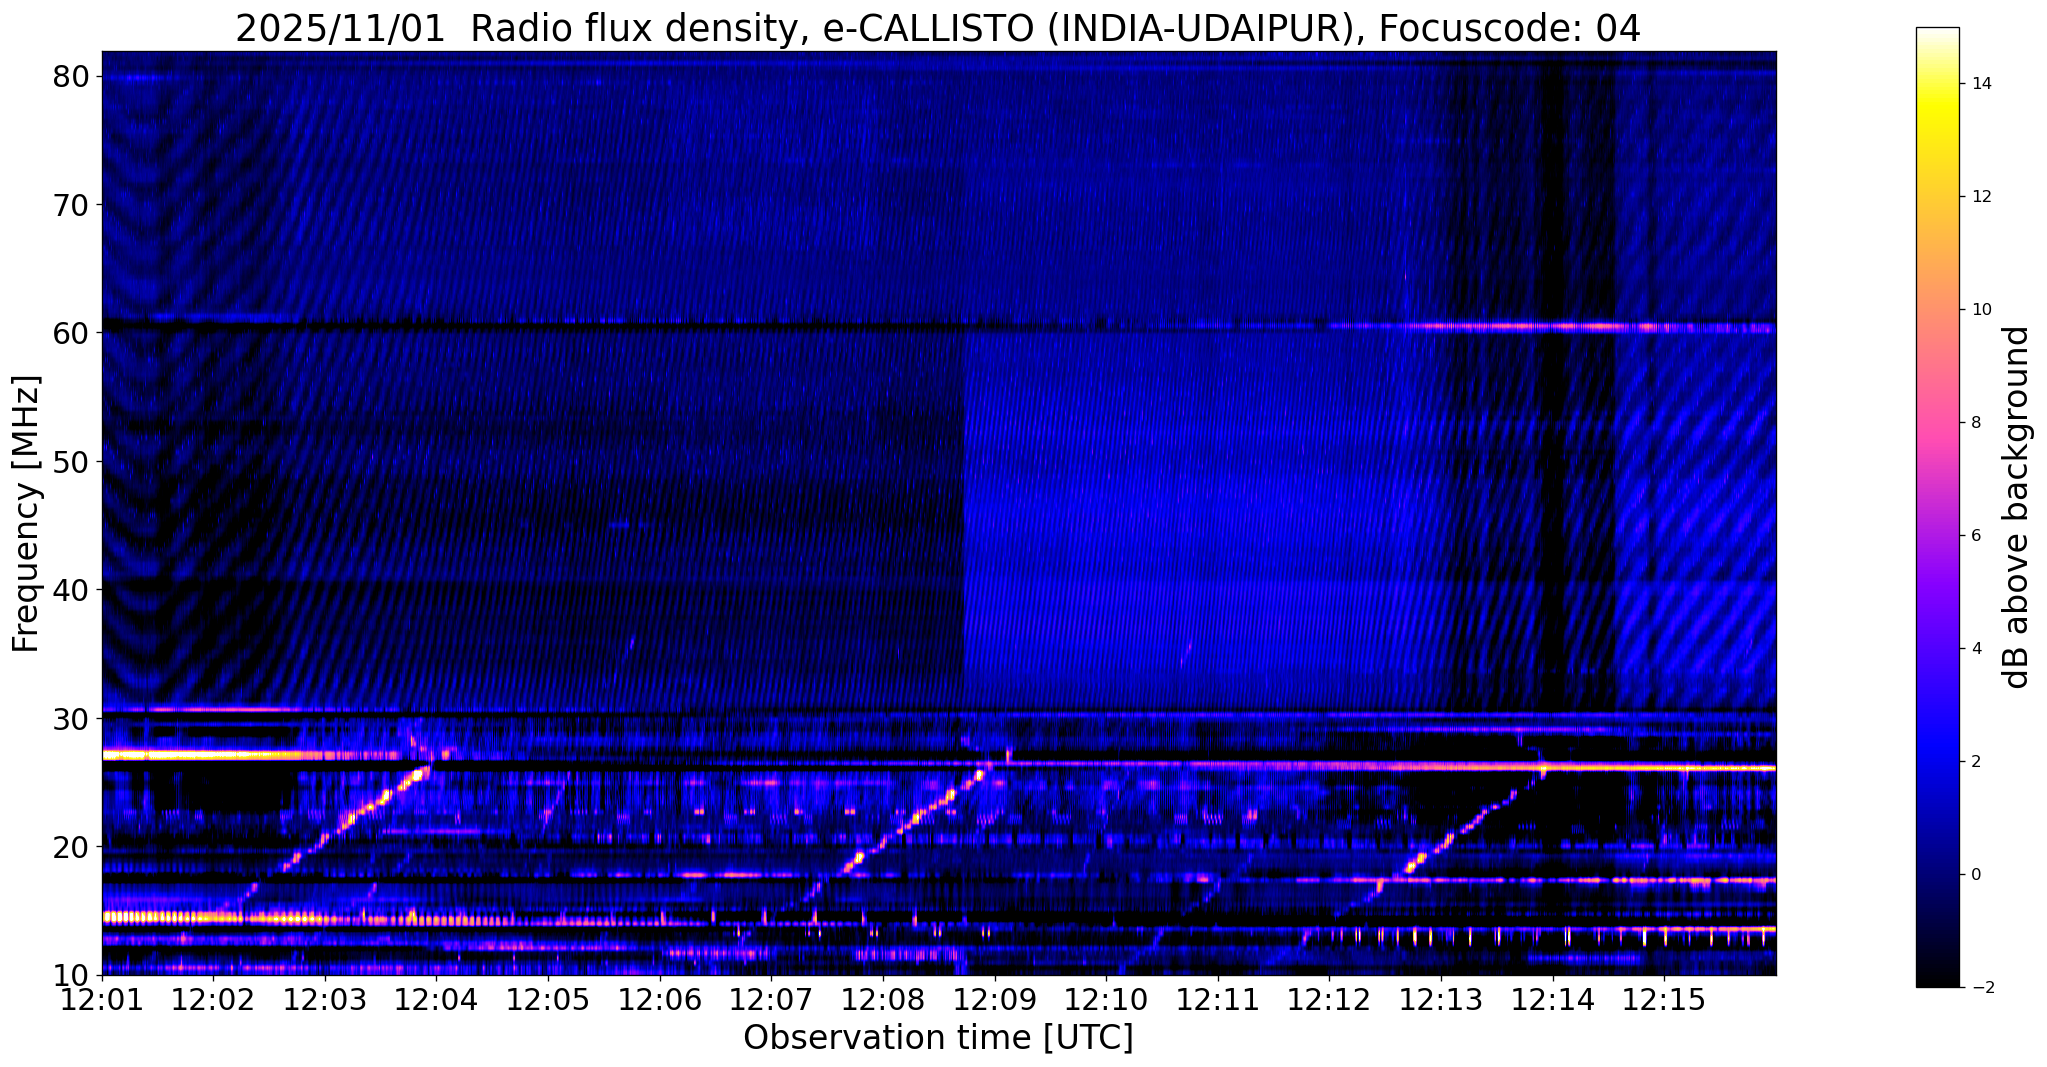2047x1067 pixels.
Task: Click the 12:03 time tick label
Action: [x=325, y=1001]
